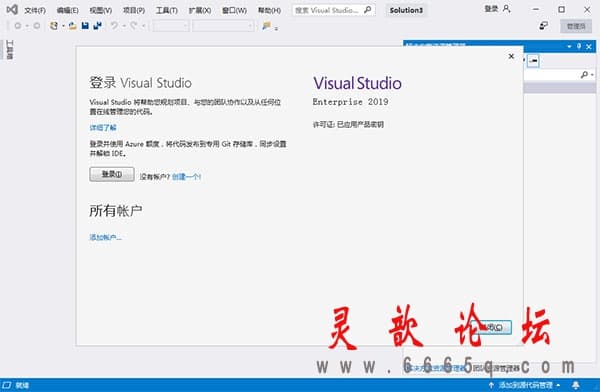
Task: Click the 关闭(C) button in dialog
Action: 491,327
